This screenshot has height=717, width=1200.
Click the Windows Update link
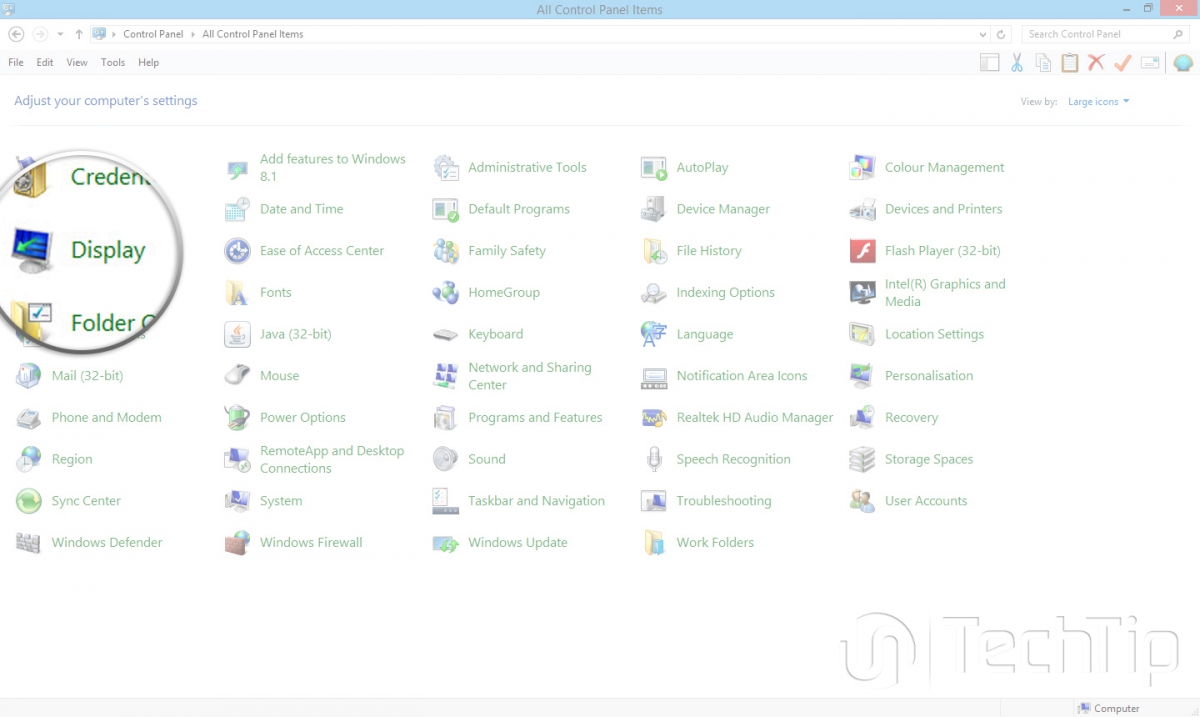point(517,543)
